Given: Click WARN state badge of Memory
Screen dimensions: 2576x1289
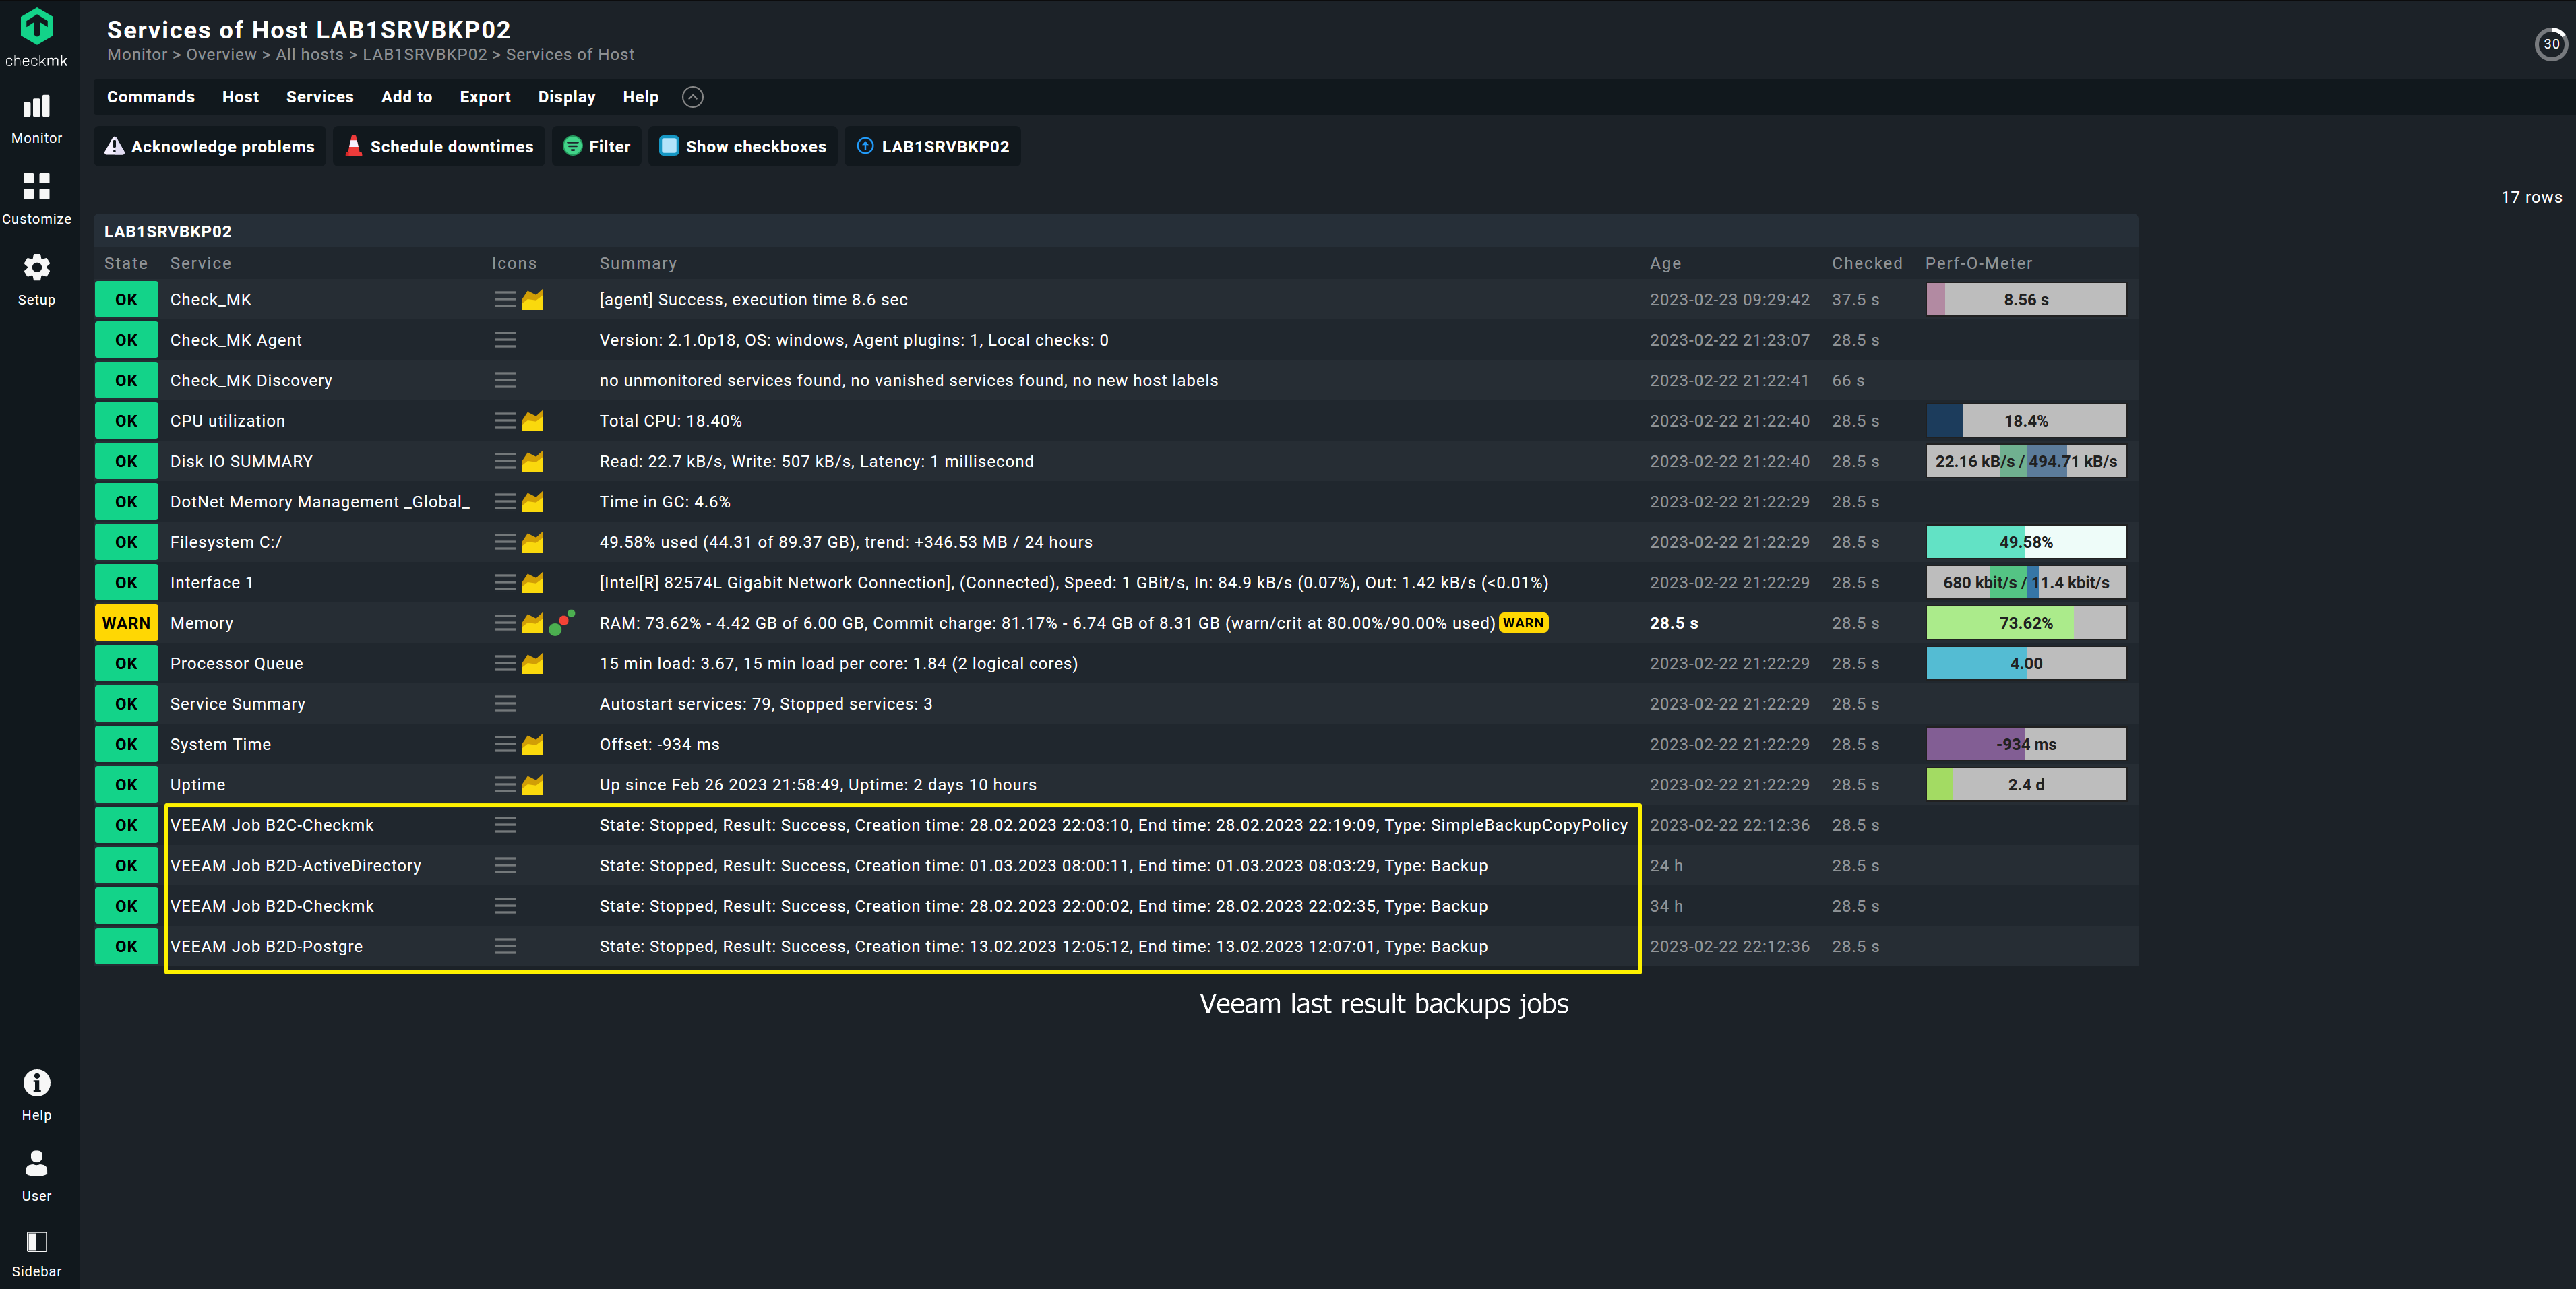Looking at the screenshot, I should tap(126, 623).
